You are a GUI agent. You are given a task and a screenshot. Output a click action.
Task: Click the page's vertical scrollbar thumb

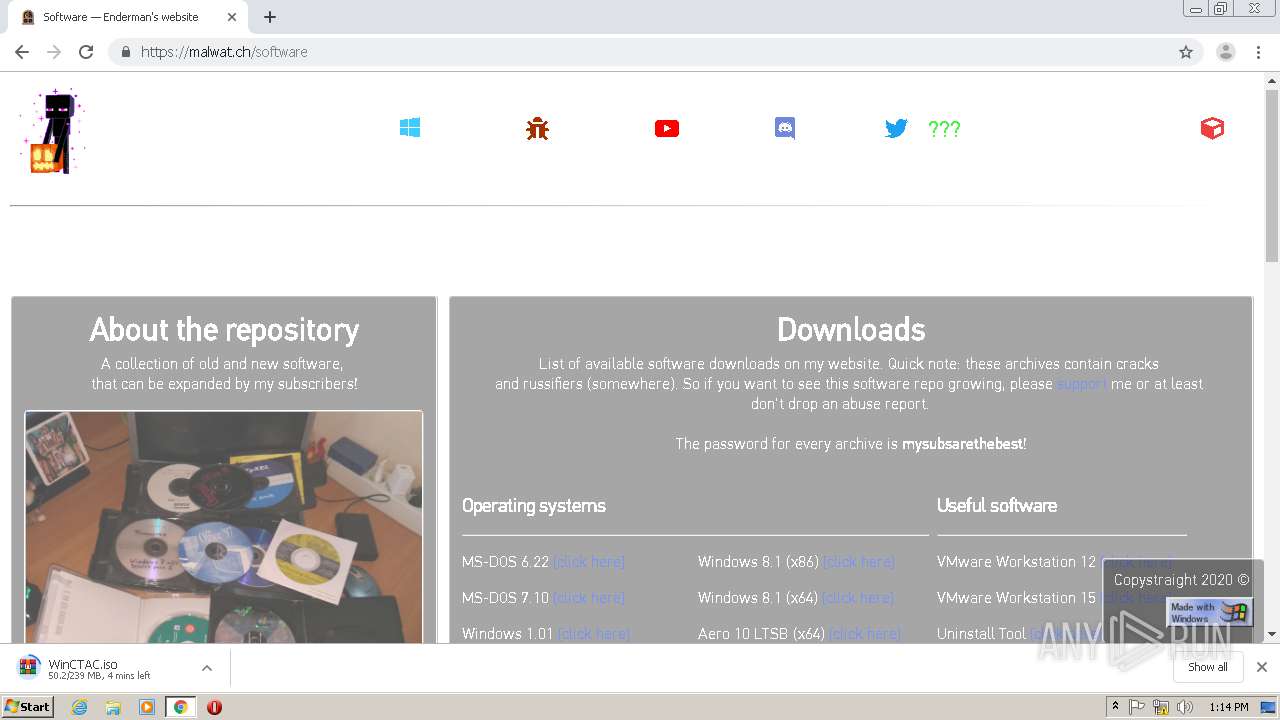pos(1272,175)
